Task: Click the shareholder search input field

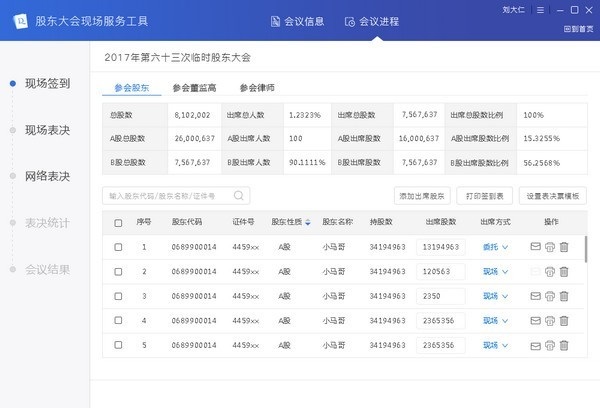Action: point(176,196)
